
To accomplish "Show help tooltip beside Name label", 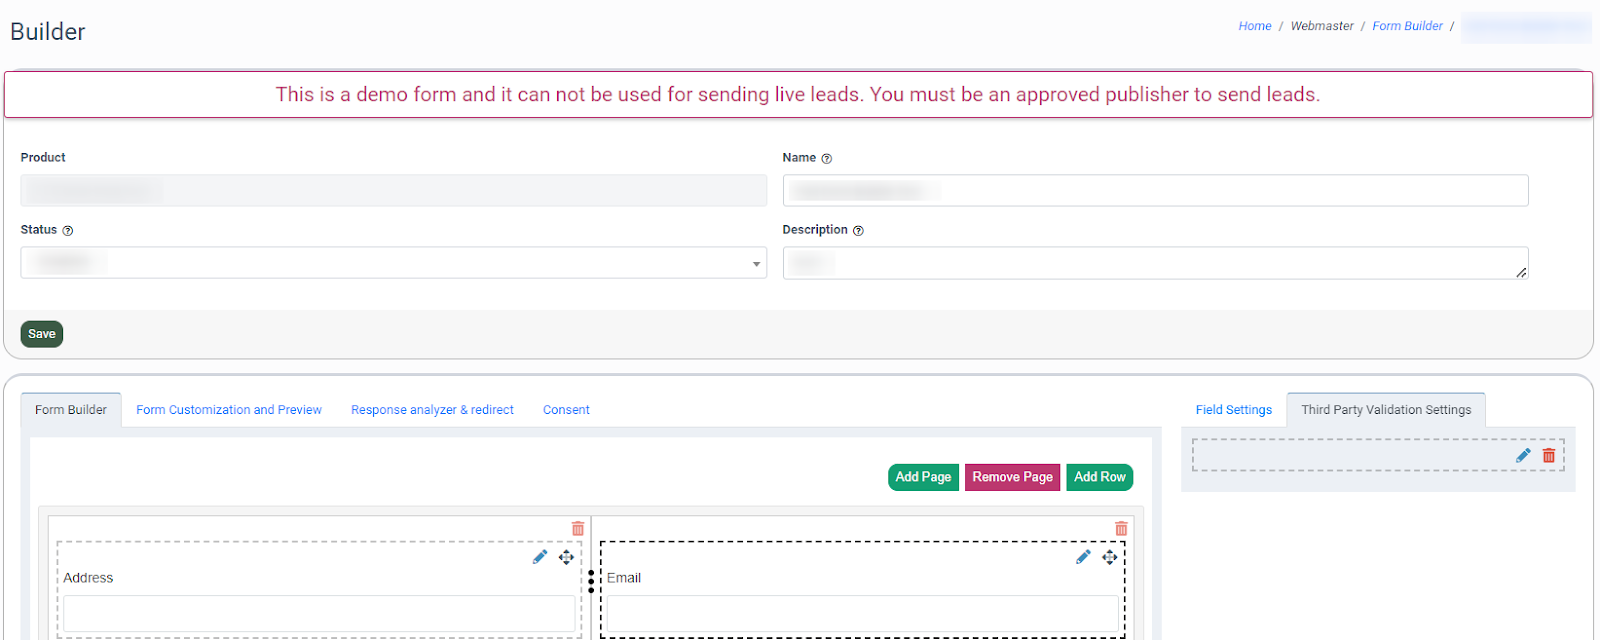I will click(x=827, y=159).
